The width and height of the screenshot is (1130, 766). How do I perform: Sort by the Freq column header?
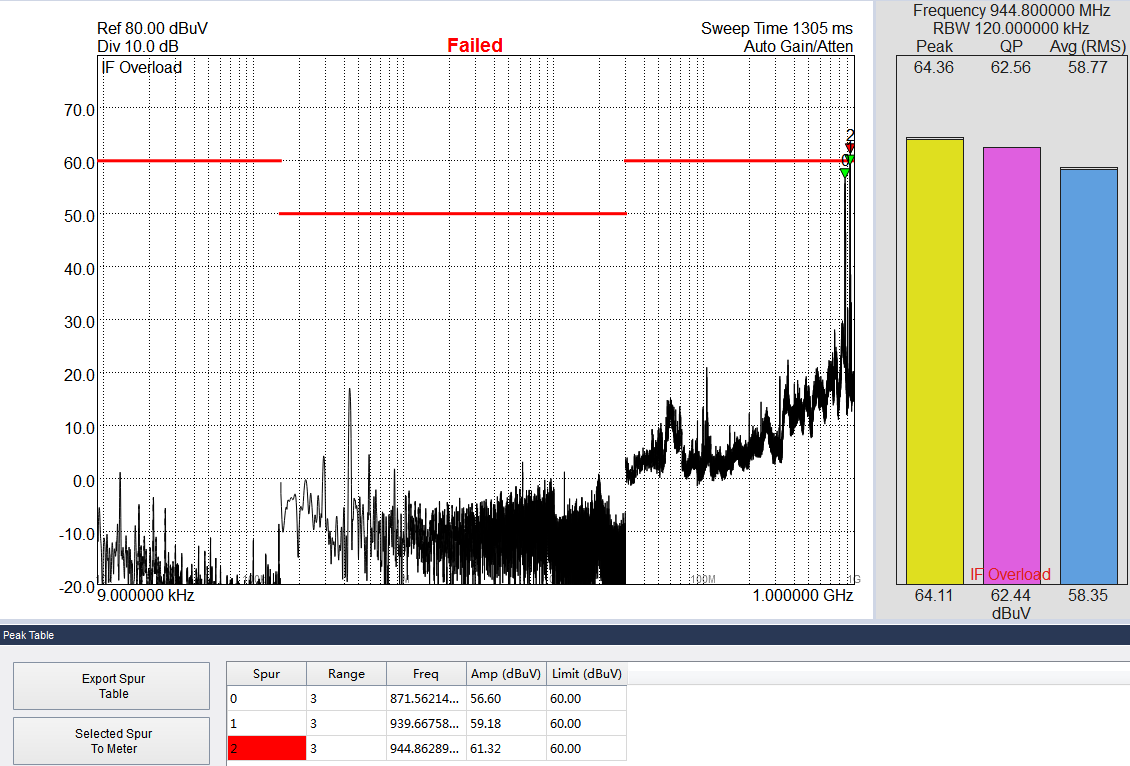(x=426, y=674)
